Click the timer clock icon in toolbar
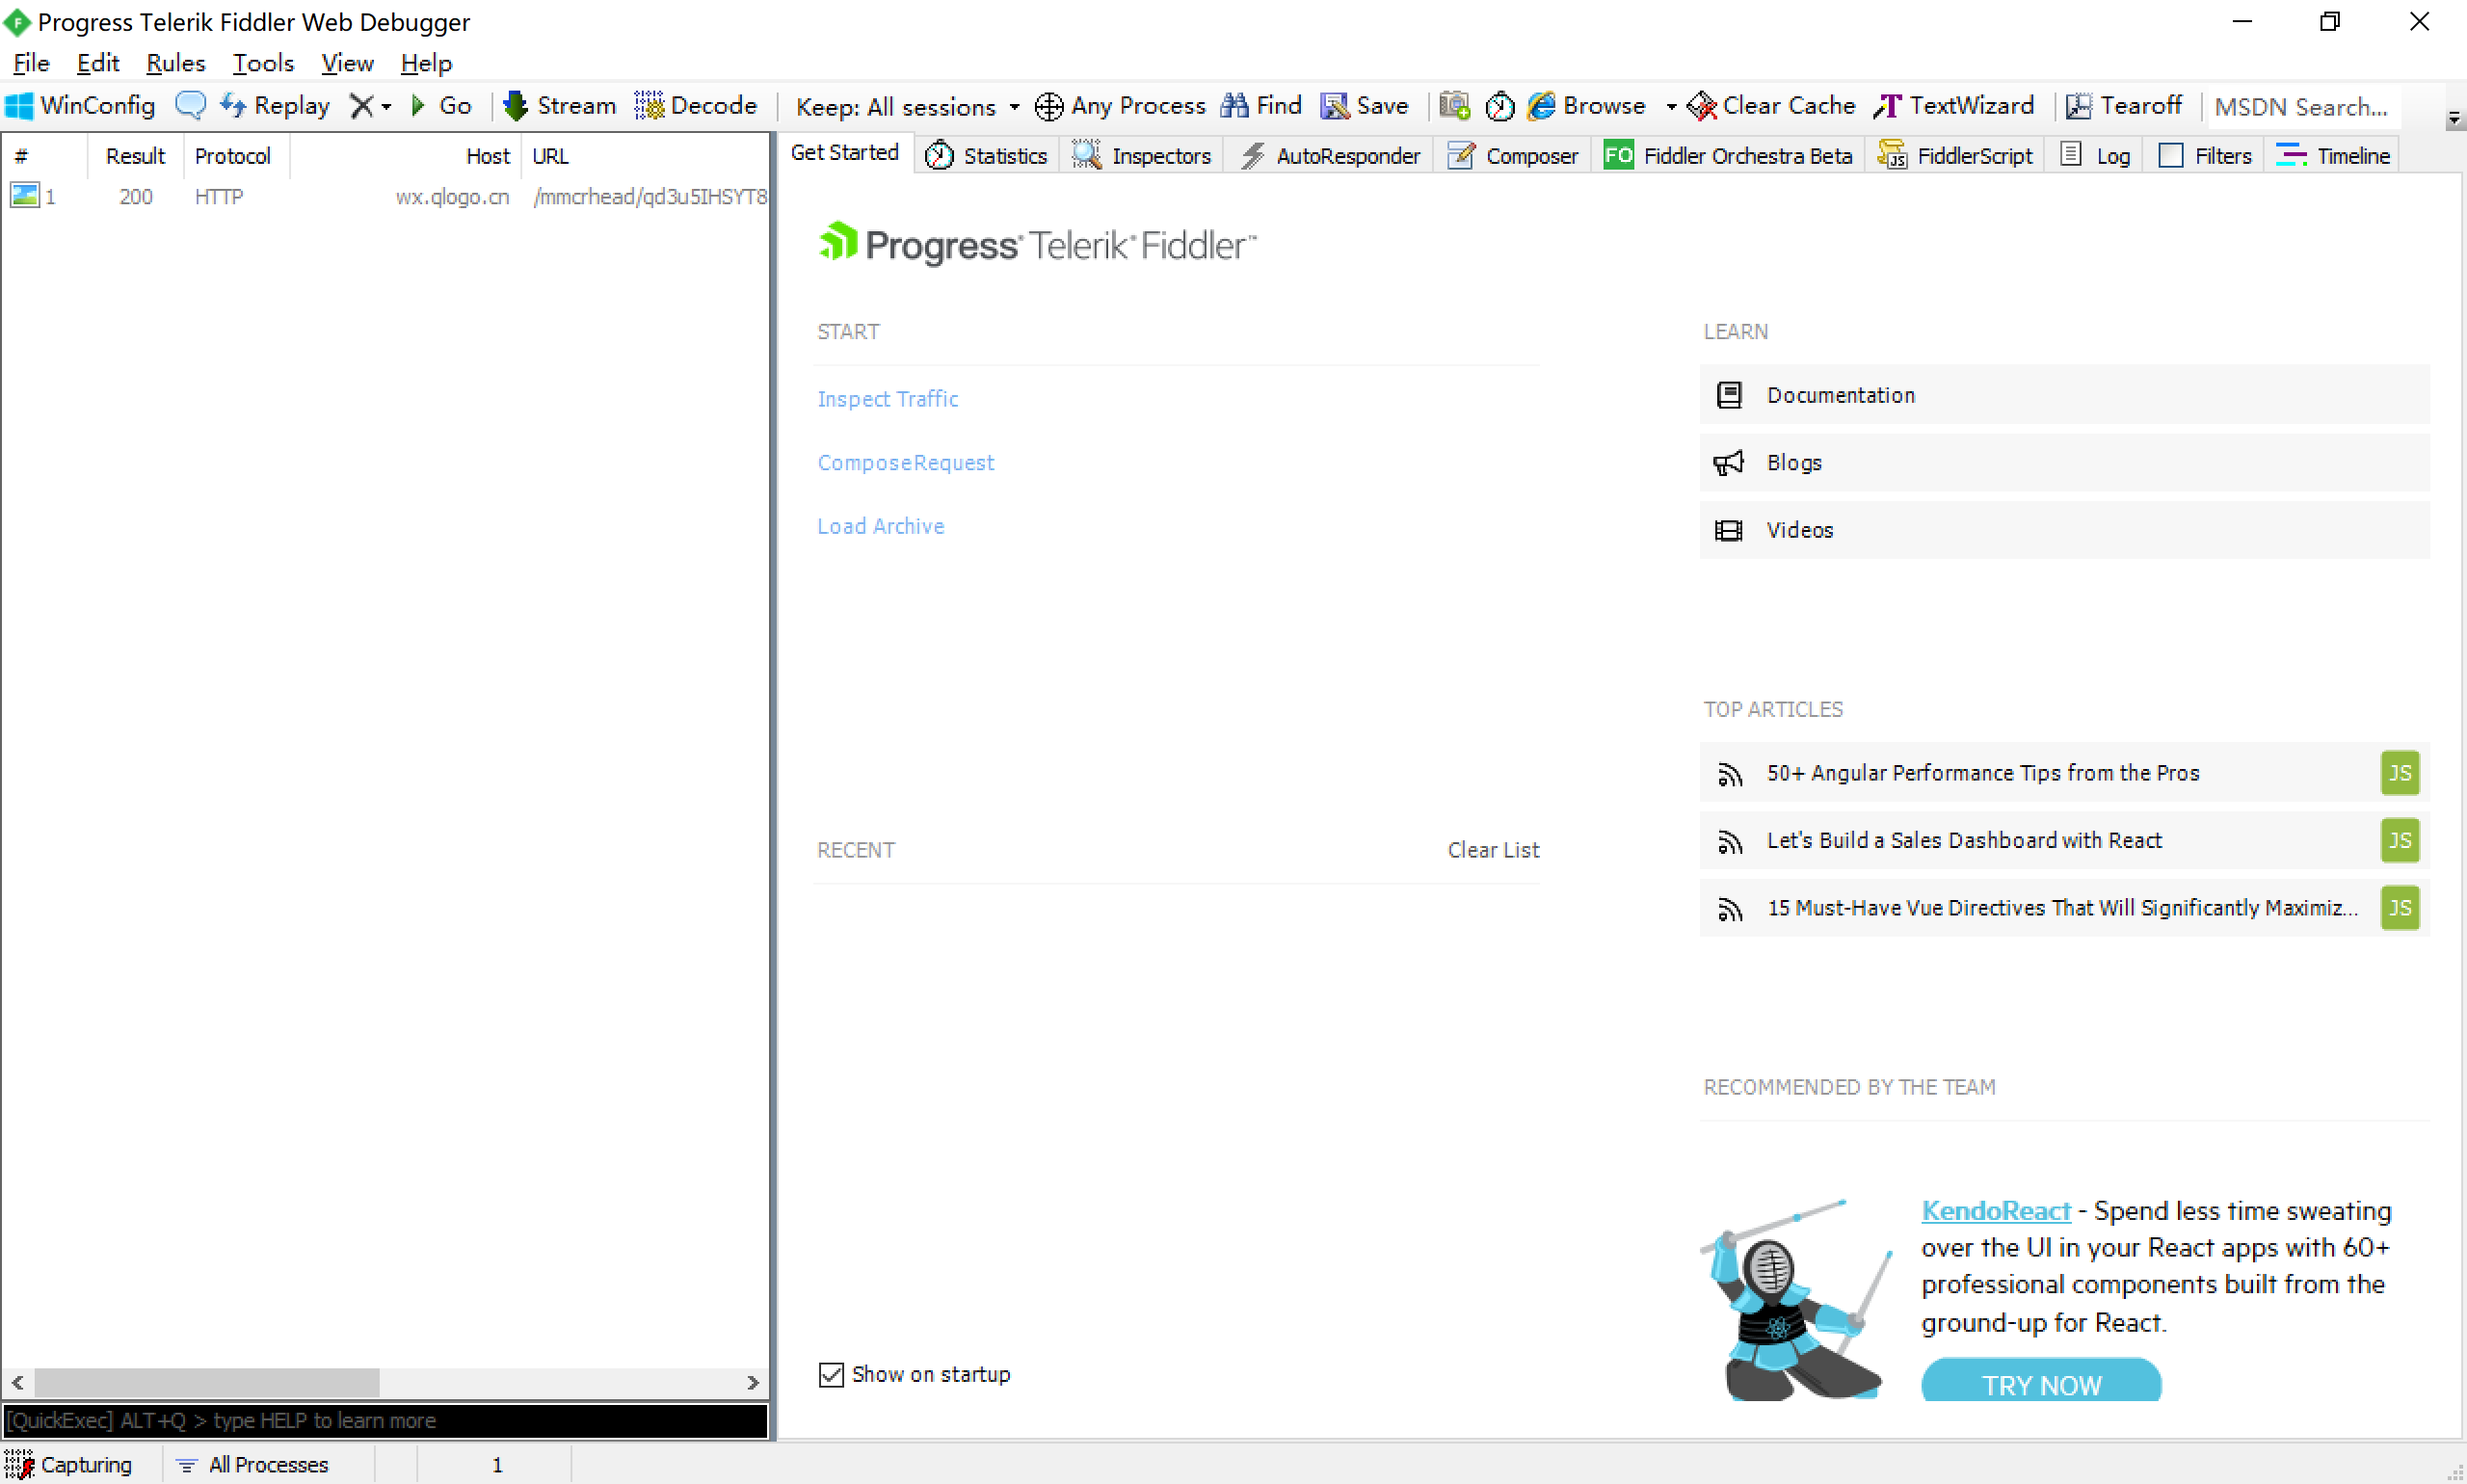 point(1499,106)
